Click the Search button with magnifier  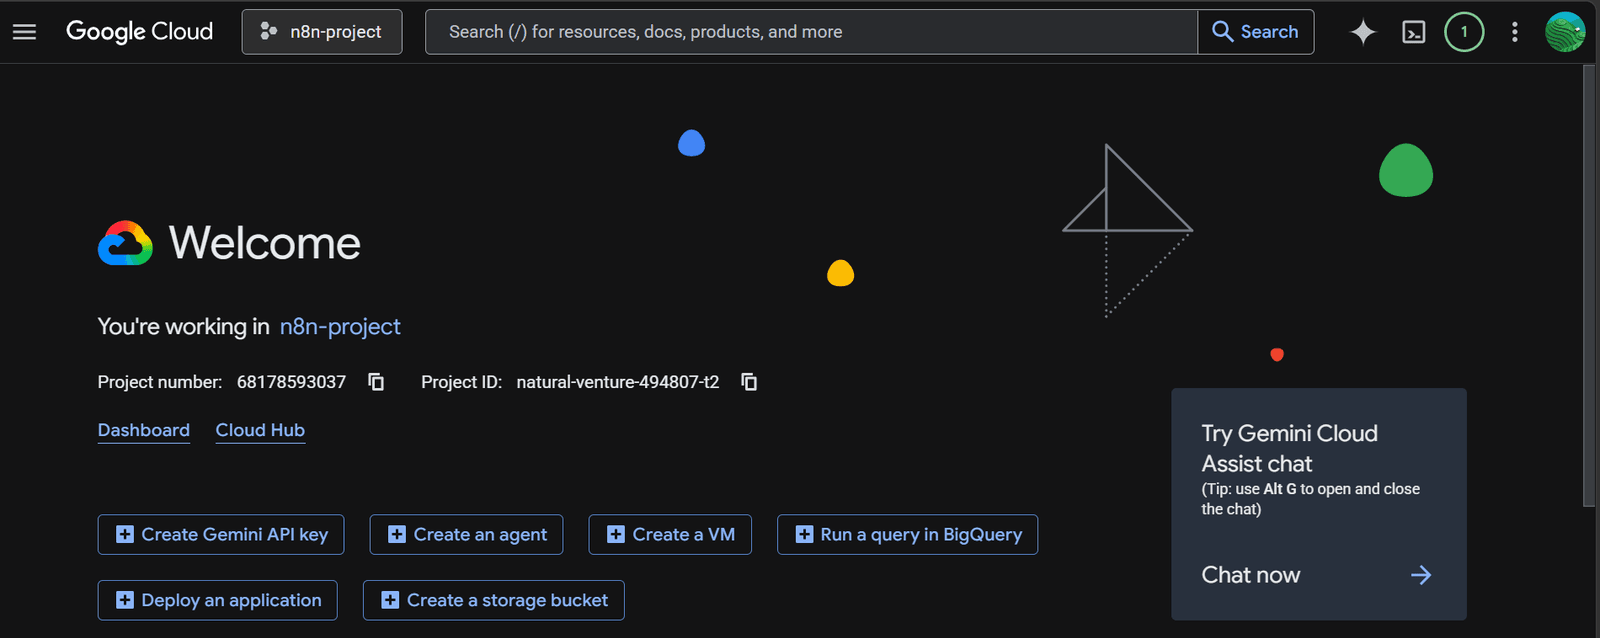pos(1256,32)
